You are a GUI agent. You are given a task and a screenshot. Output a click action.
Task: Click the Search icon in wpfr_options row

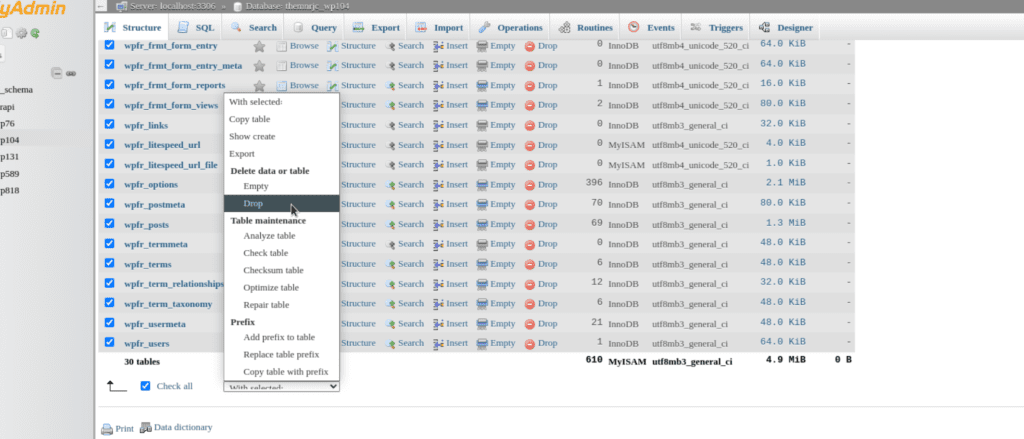tap(391, 185)
